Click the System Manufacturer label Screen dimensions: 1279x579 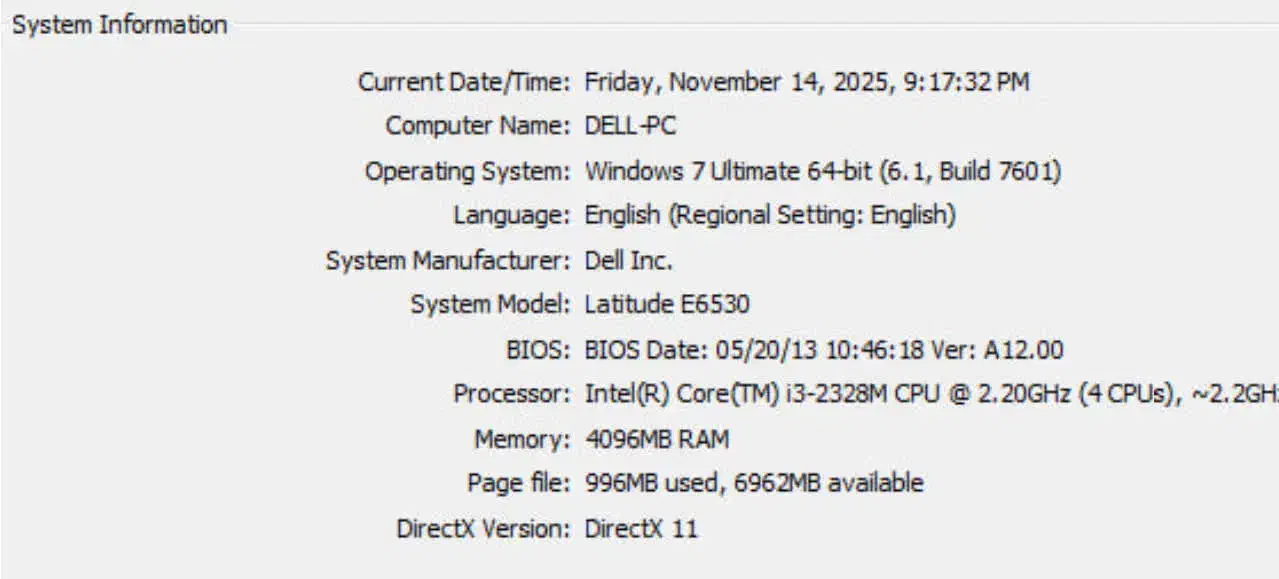448,262
